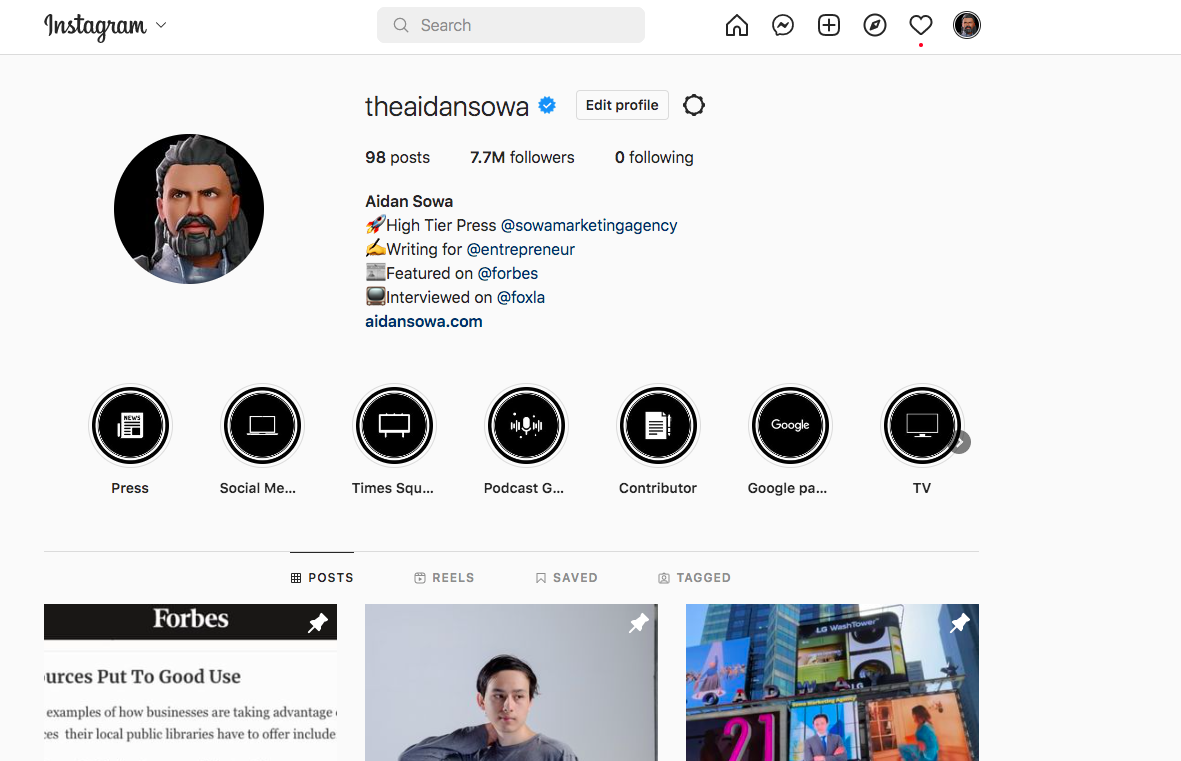Switch to the Tagged tab
Image resolution: width=1181 pixels, height=761 pixels.
click(694, 578)
